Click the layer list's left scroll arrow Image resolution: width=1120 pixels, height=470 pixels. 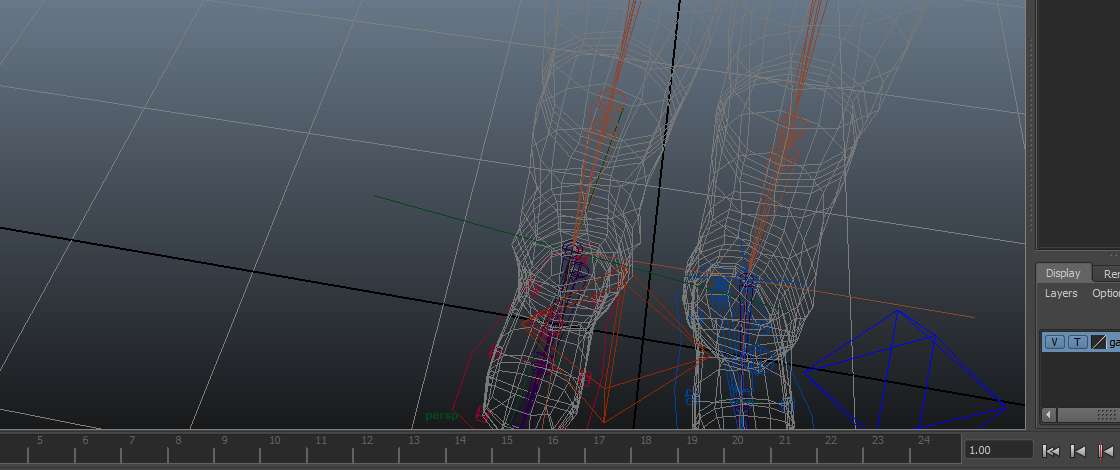[1049, 415]
